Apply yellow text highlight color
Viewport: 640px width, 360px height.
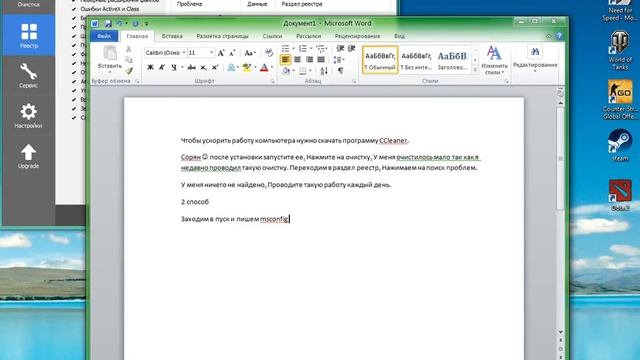[247, 67]
